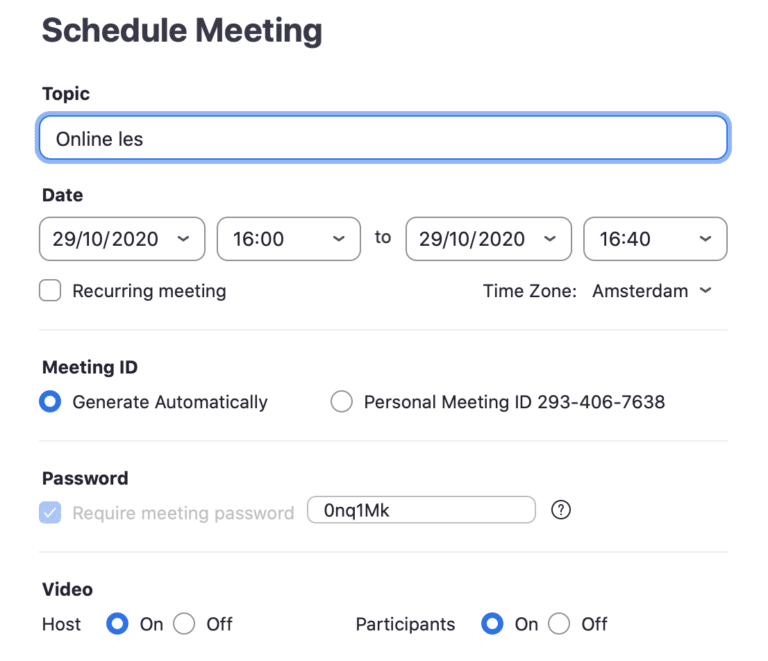
Task: Enable the Recurring meeting checkbox
Action: pyautogui.click(x=50, y=290)
